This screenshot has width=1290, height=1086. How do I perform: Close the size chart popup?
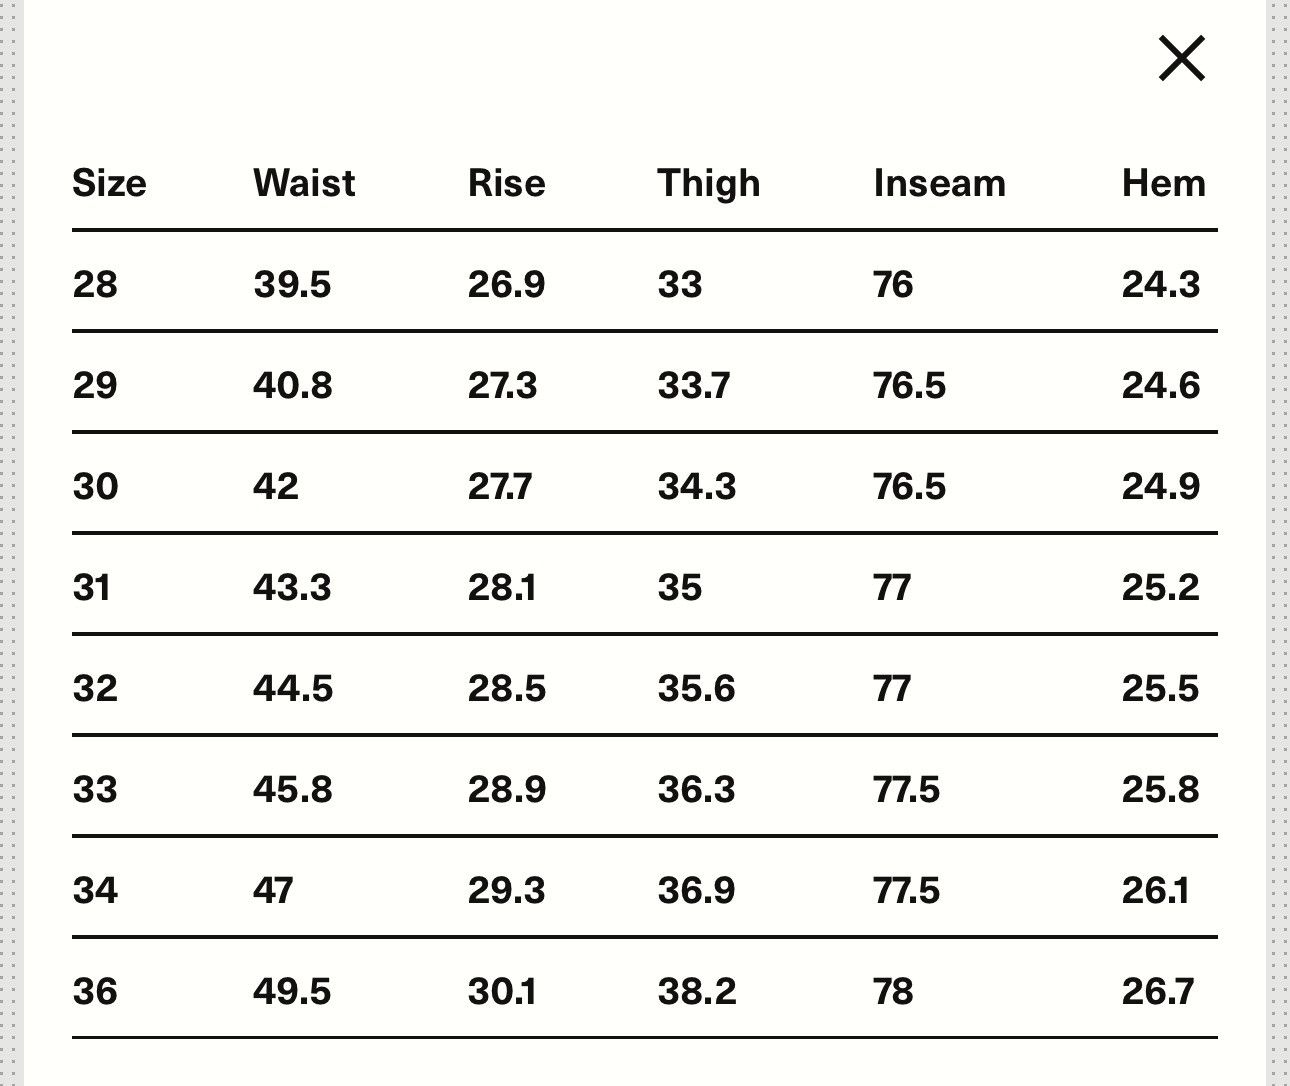[x=1182, y=58]
